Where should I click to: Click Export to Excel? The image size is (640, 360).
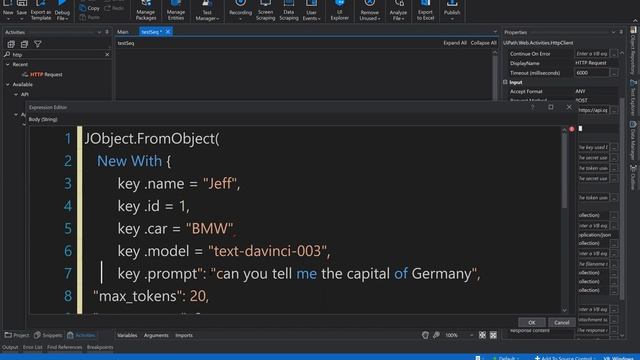click(x=425, y=10)
